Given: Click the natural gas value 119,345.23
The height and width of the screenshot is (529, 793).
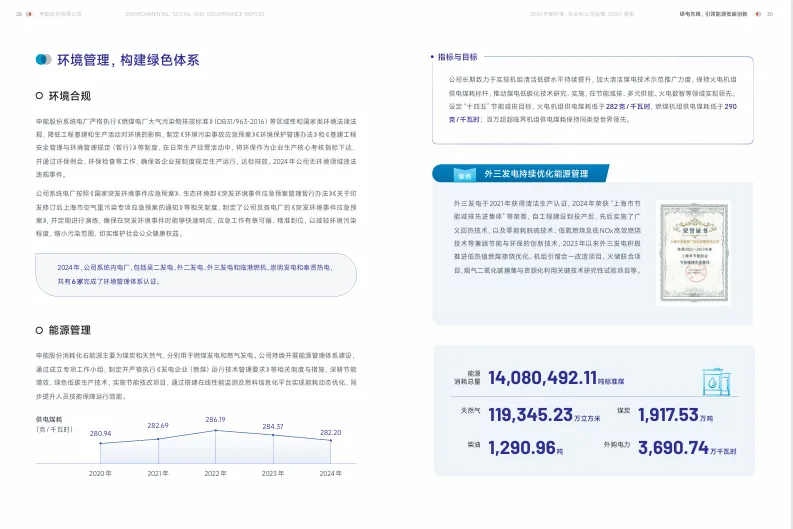Looking at the screenshot, I should (x=531, y=414).
